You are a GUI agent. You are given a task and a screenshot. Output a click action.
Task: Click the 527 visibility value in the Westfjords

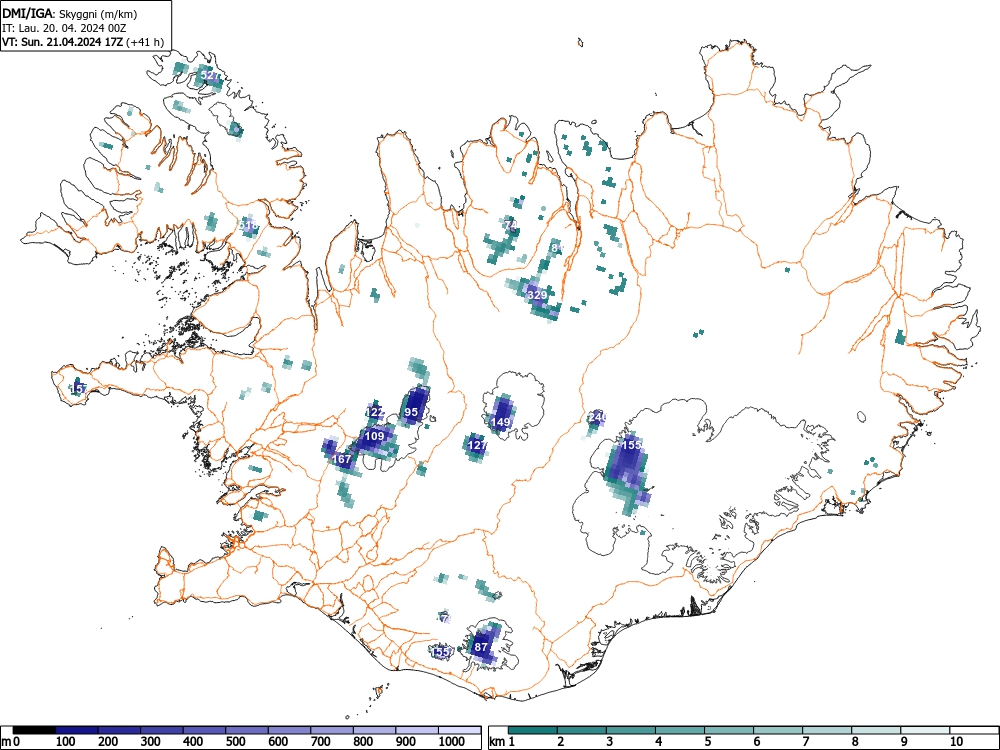tap(210, 75)
